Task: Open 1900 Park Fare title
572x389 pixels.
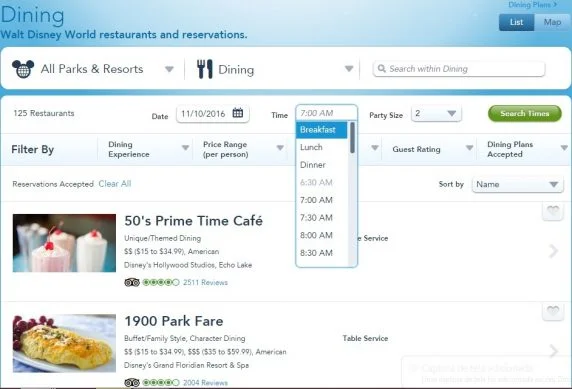Action: point(174,321)
